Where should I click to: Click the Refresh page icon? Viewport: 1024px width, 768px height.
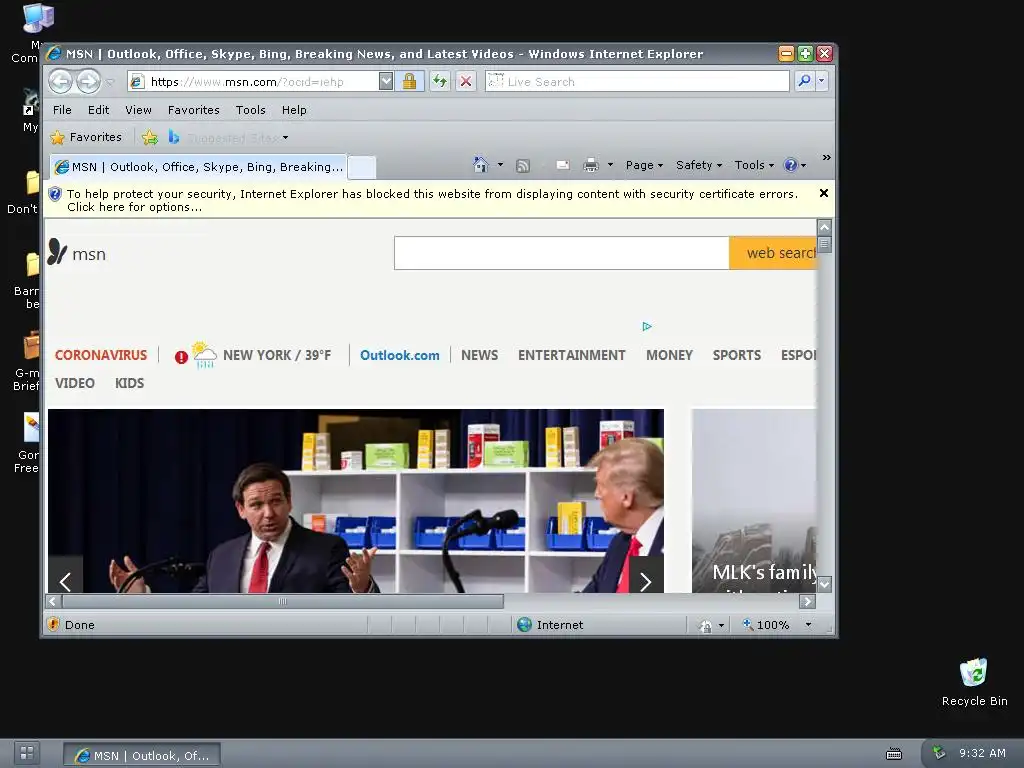click(x=440, y=82)
